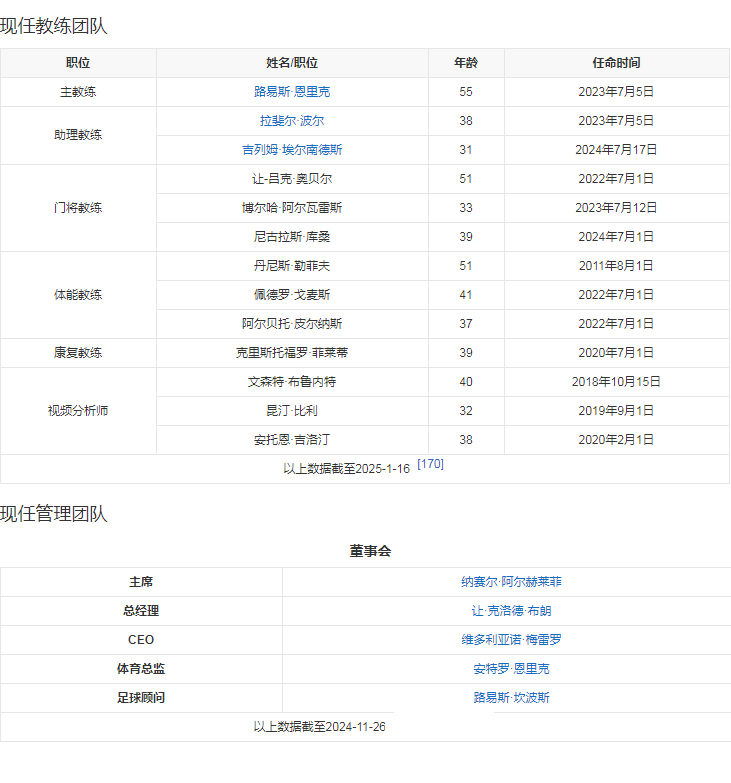Click the 年龄 column header
Screen dimensions: 731x783
coord(466,63)
